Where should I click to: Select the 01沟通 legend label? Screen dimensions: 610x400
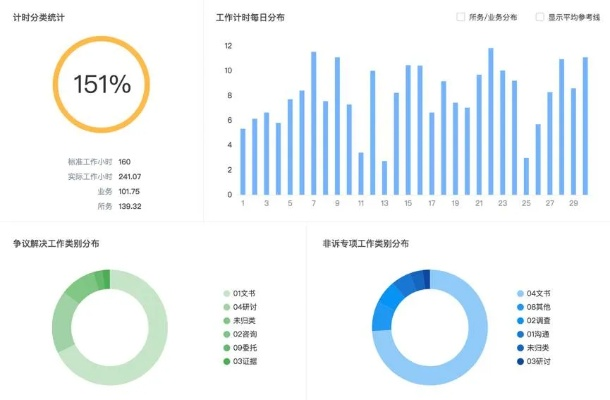tap(540, 333)
